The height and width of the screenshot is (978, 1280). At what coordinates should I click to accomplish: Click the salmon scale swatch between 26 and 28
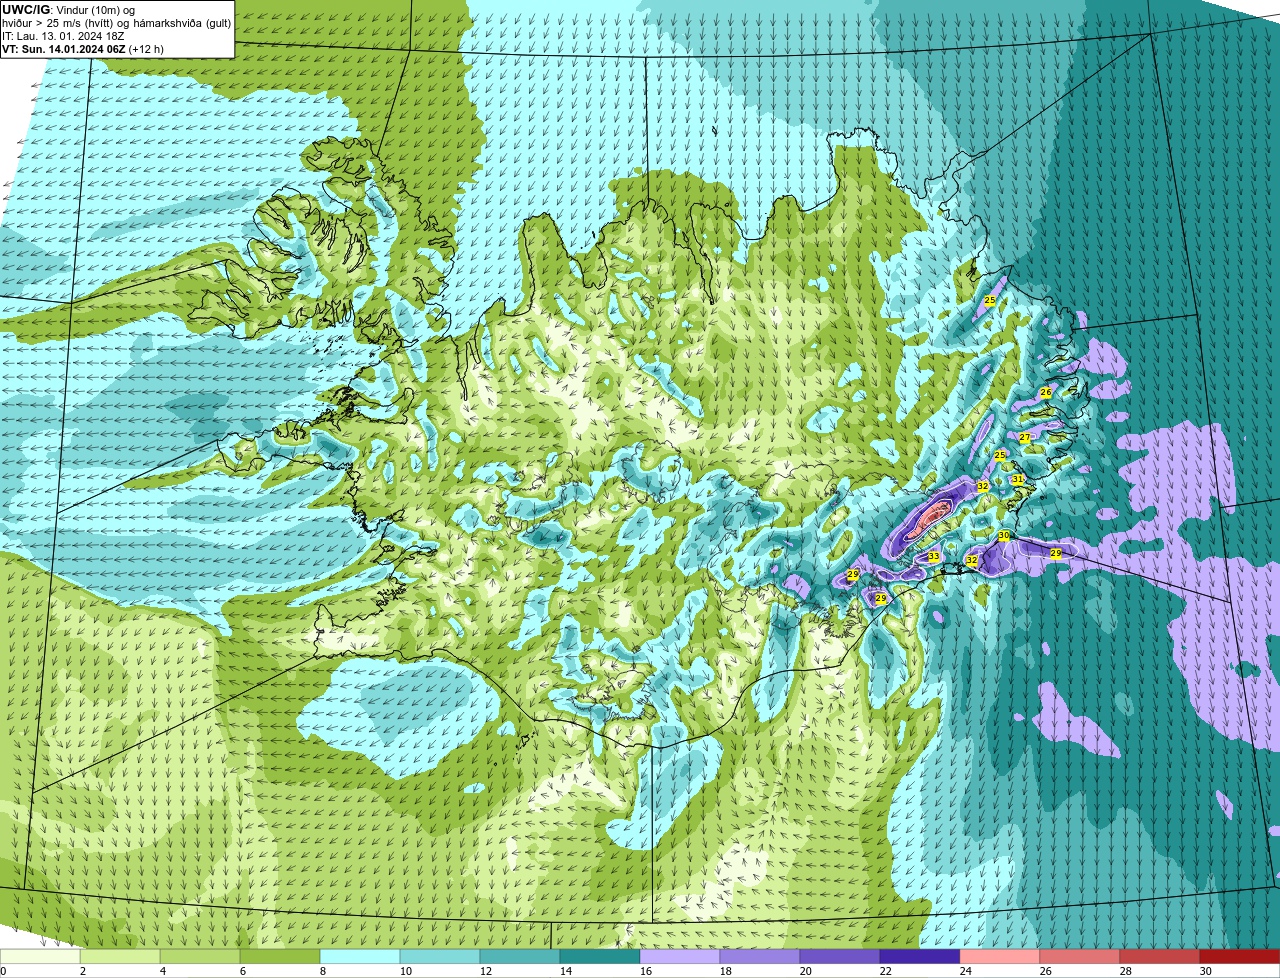1080,956
